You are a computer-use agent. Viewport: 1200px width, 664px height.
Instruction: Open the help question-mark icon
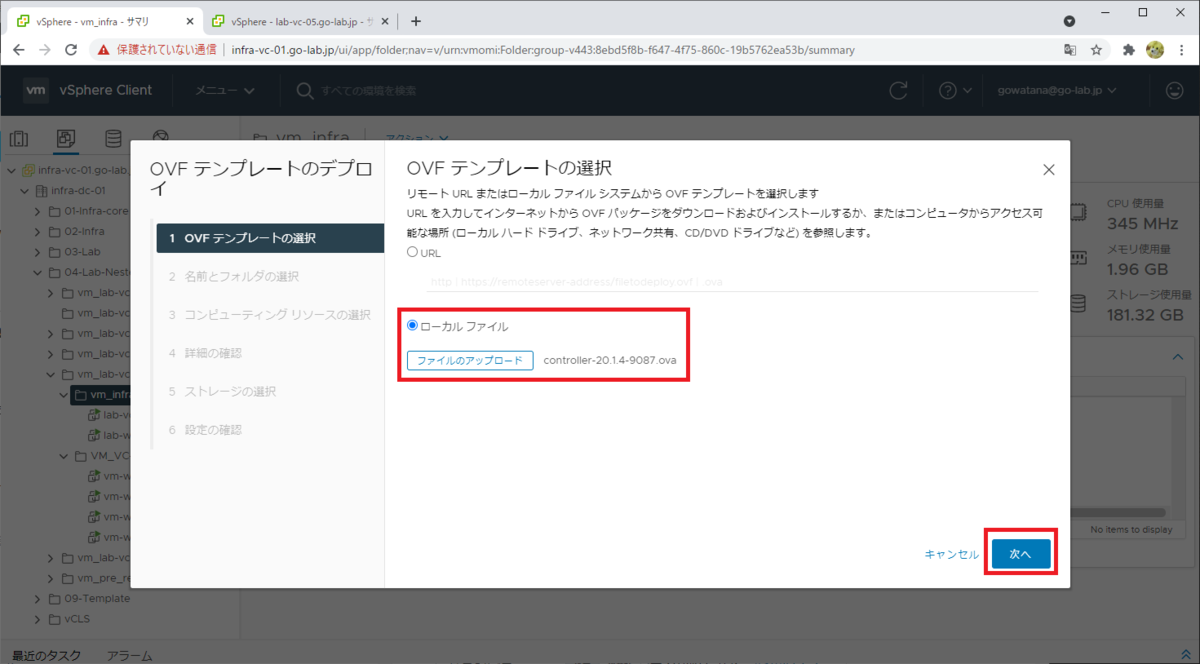(950, 90)
